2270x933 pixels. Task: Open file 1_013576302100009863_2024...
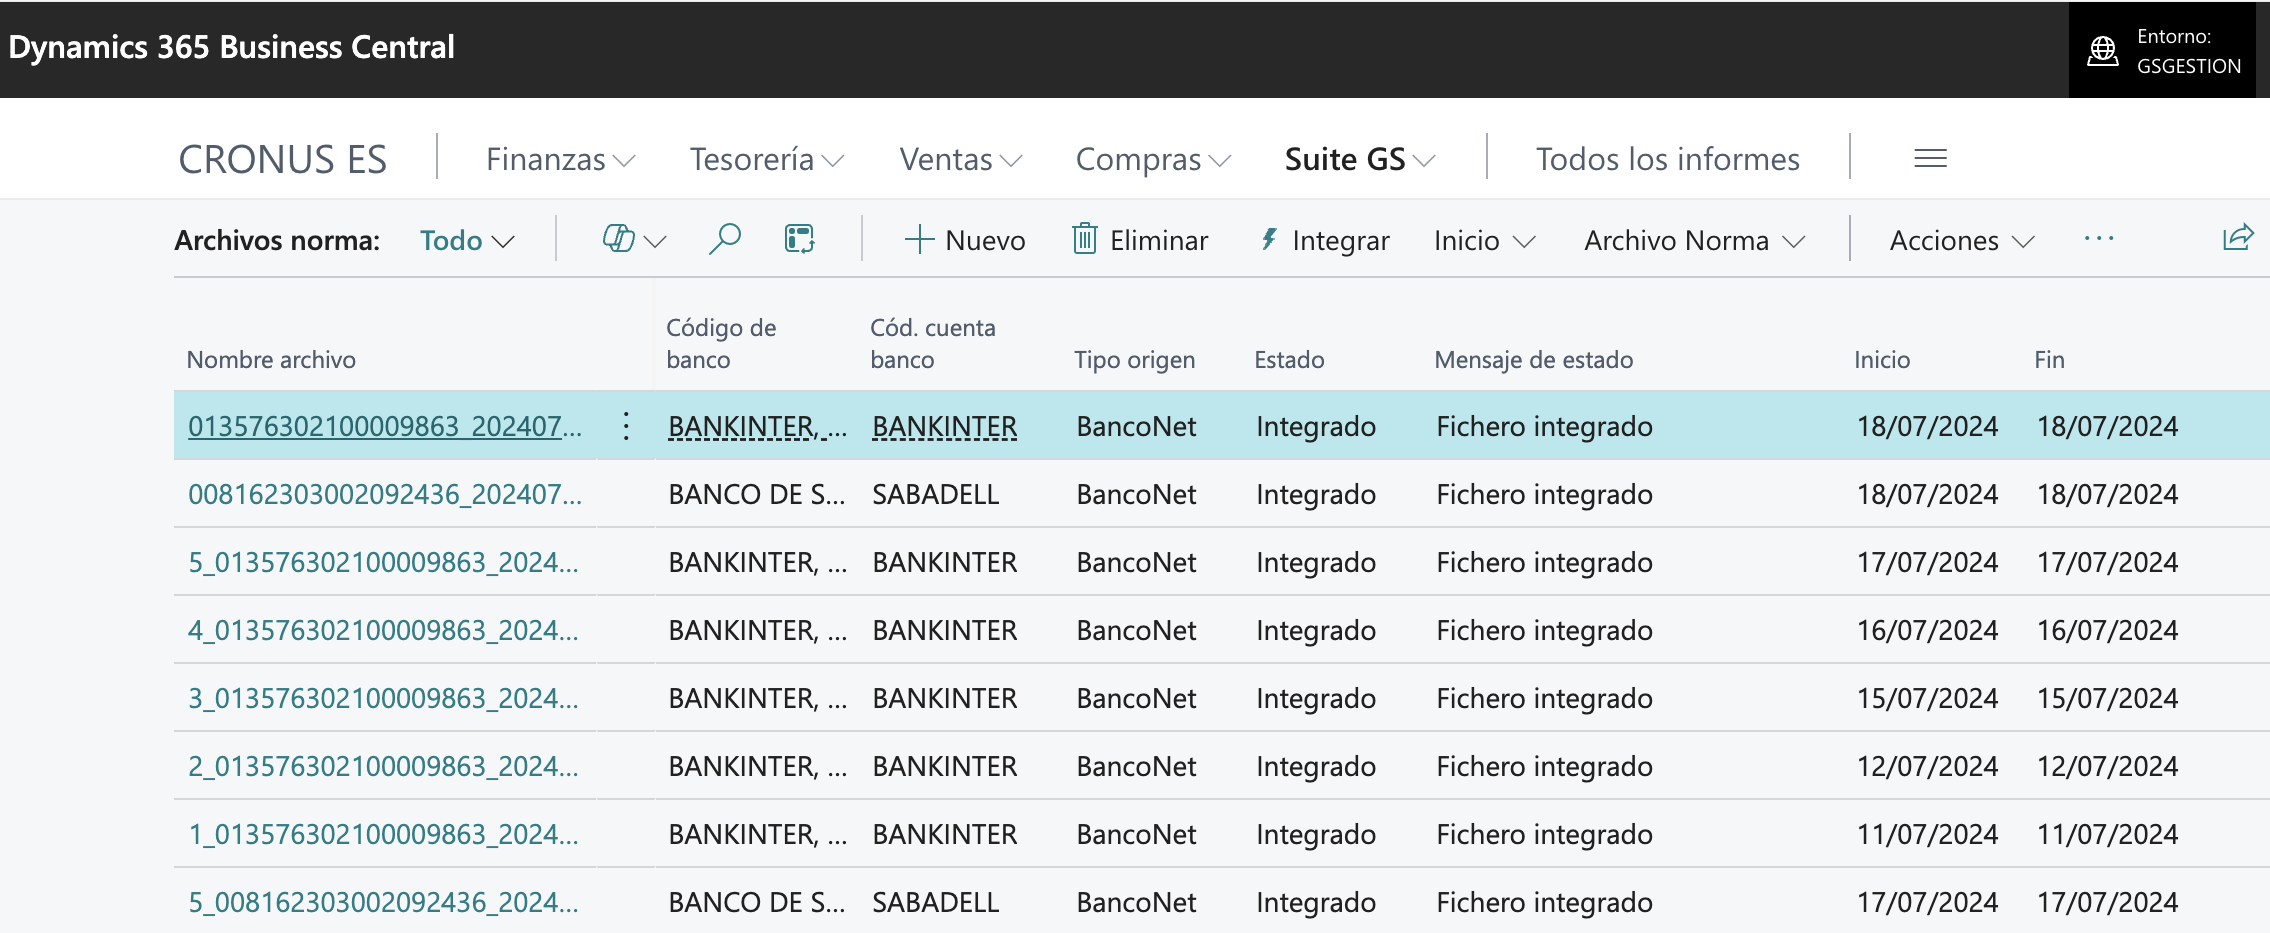pyautogui.click(x=384, y=834)
